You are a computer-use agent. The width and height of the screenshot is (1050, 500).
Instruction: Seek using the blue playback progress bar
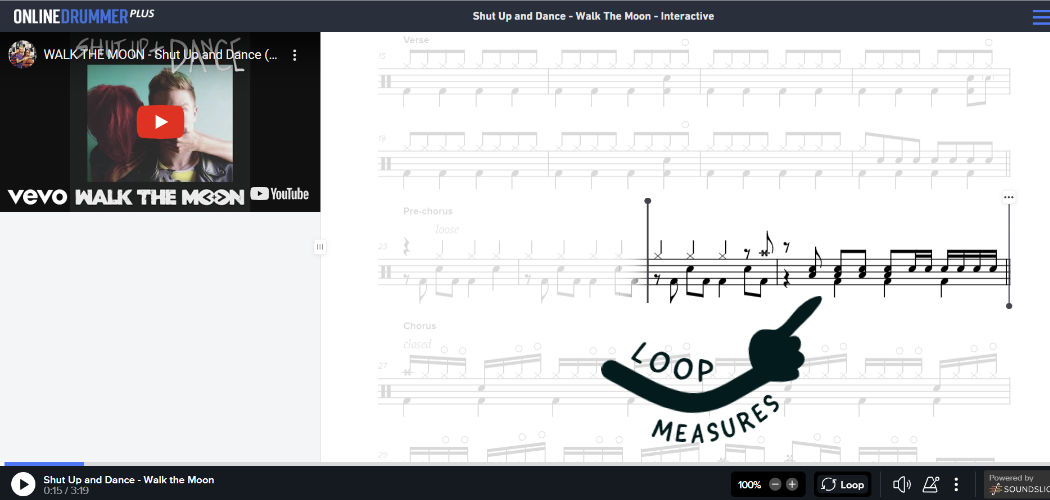pos(44,463)
